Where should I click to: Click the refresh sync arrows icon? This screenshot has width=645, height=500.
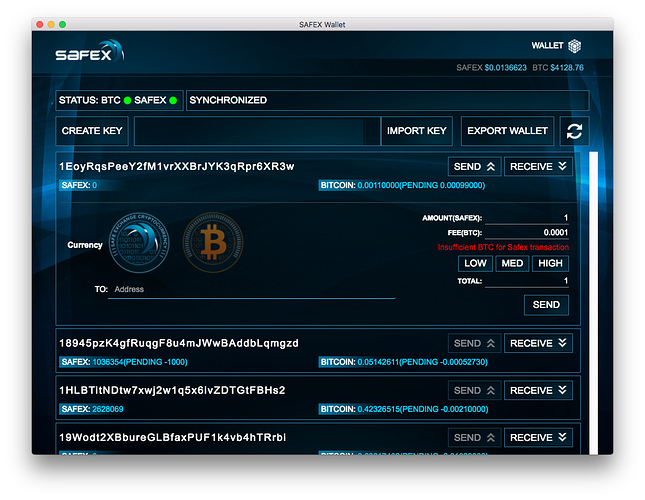pos(574,131)
